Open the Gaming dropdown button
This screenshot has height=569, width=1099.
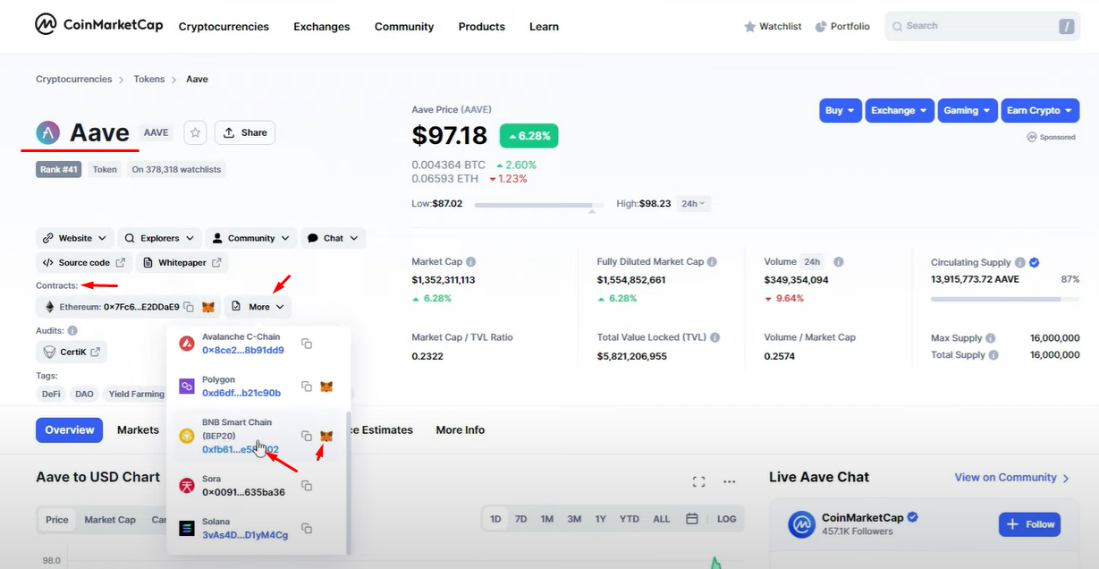(x=967, y=111)
